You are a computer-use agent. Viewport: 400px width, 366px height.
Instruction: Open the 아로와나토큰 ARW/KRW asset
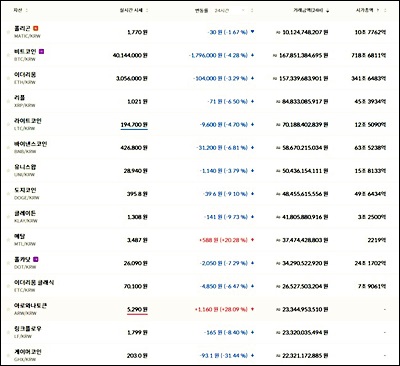[x=30, y=309]
